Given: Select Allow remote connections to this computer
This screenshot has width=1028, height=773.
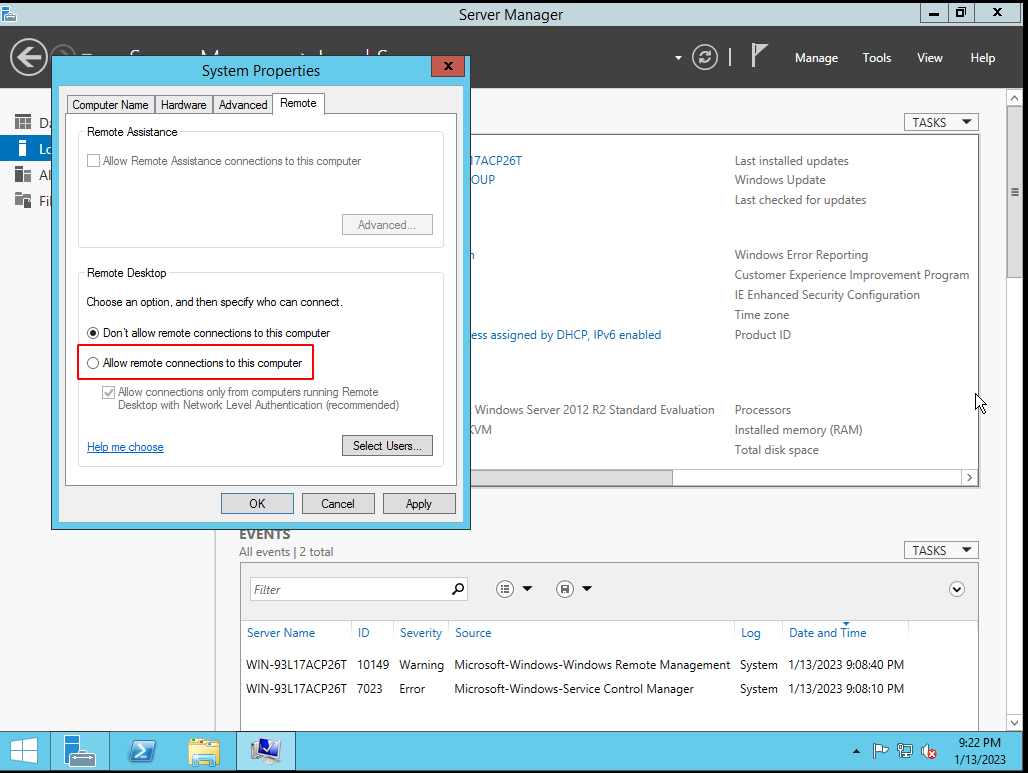Looking at the screenshot, I should click(92, 362).
